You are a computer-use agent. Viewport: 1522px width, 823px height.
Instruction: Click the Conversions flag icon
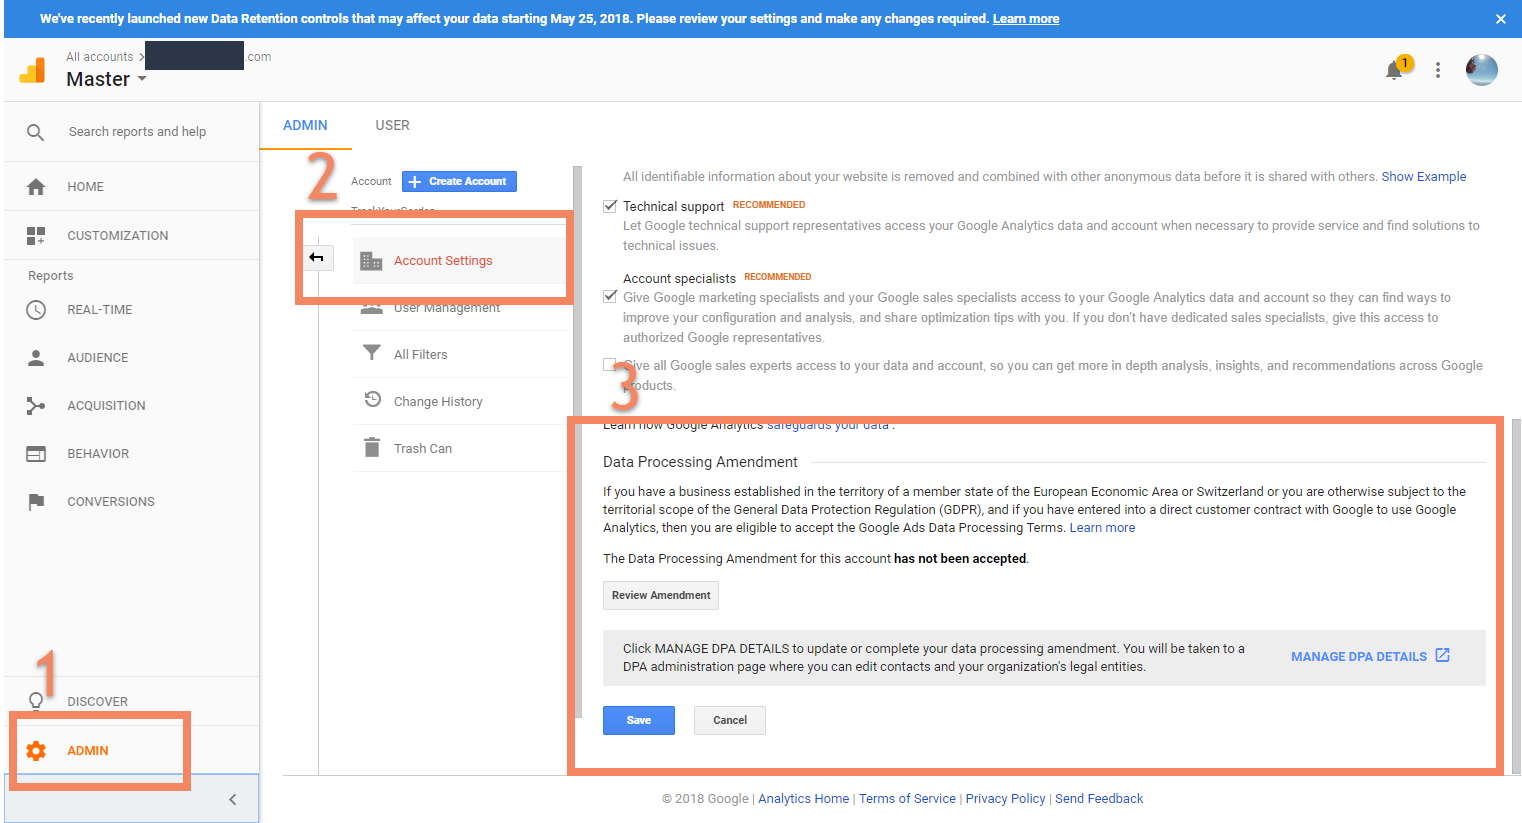[x=36, y=502]
